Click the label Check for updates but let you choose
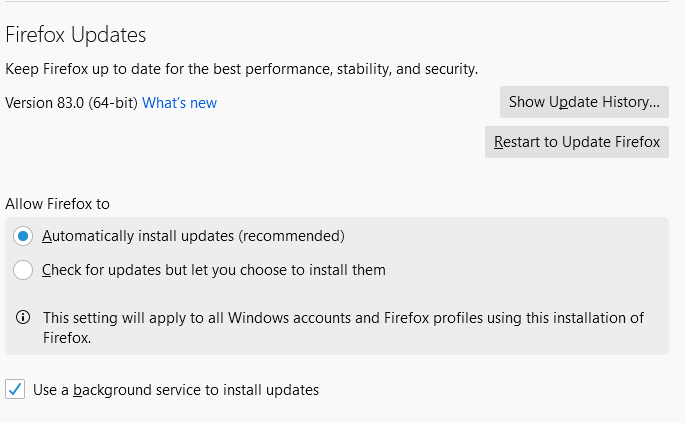Viewport: 685px width, 423px height. (x=214, y=270)
